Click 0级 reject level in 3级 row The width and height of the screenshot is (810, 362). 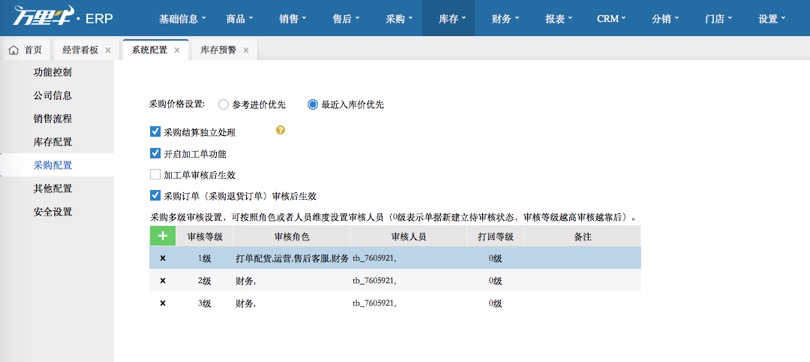[x=495, y=303]
